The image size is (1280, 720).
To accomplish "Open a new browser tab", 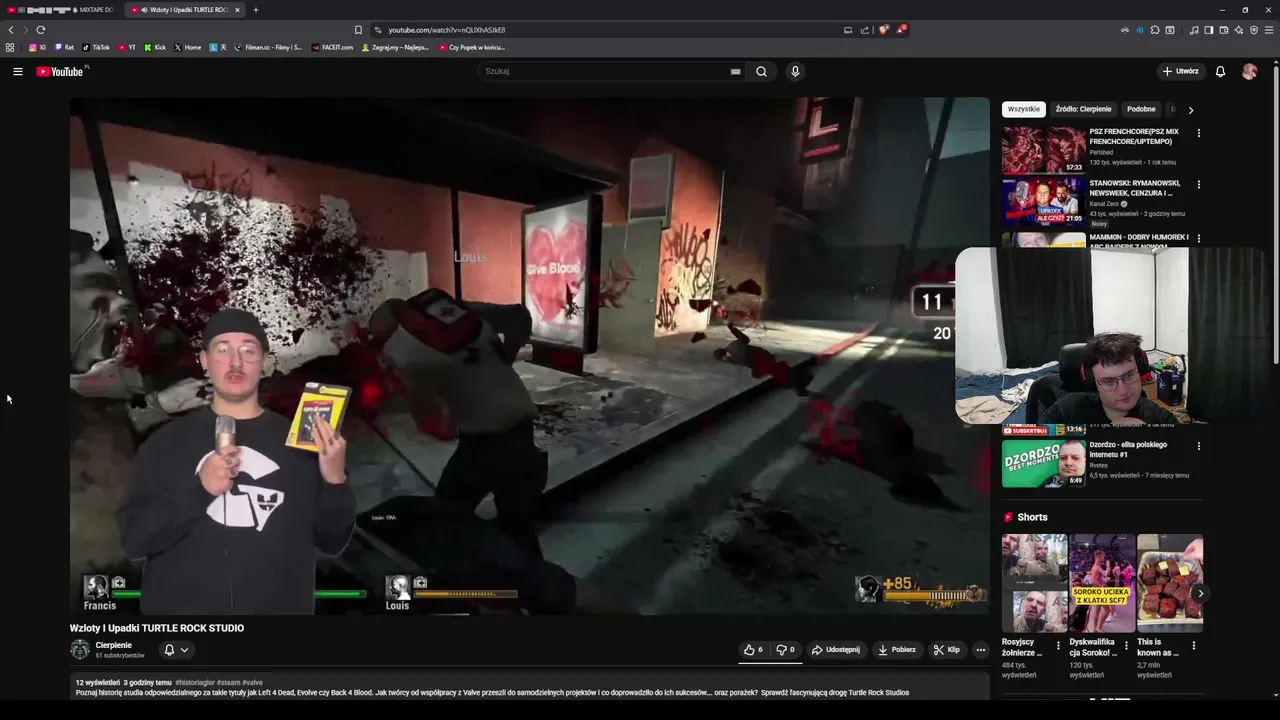I will coord(255,10).
